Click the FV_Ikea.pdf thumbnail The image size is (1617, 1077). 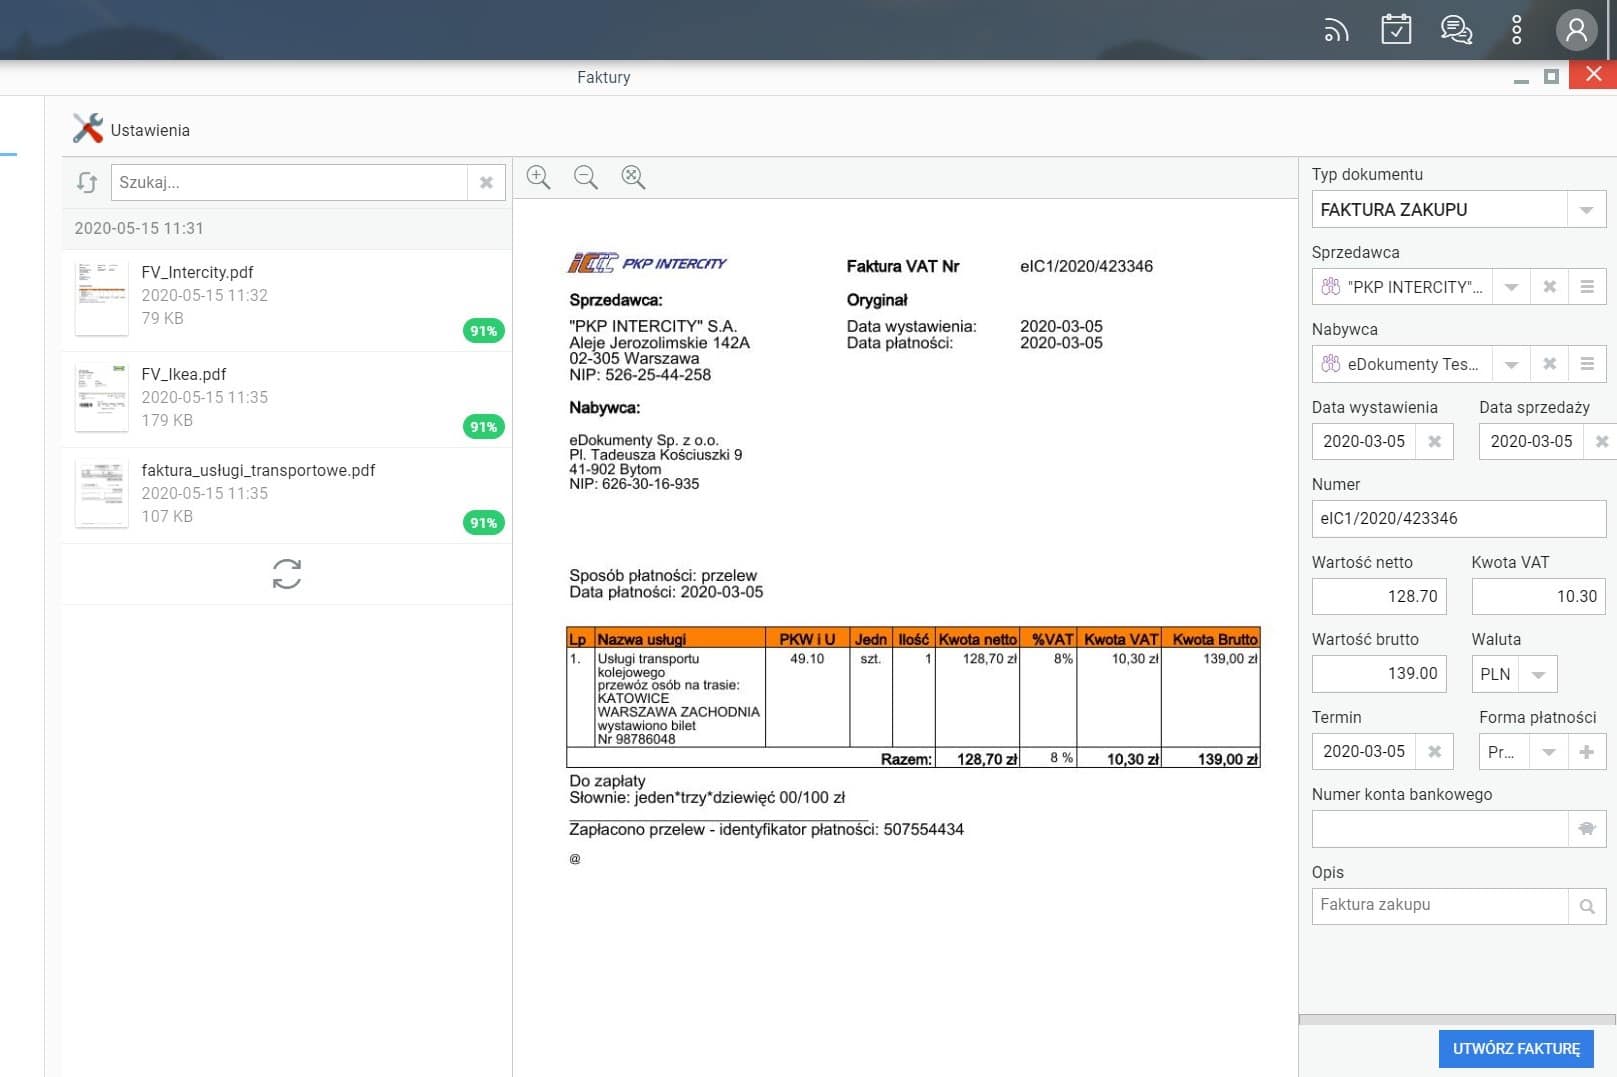pos(101,397)
